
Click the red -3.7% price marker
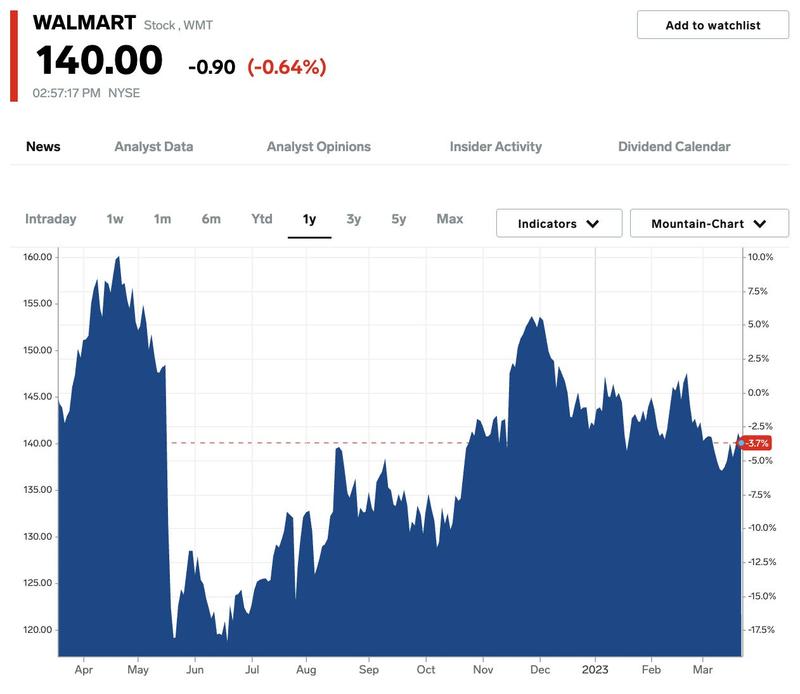(757, 443)
